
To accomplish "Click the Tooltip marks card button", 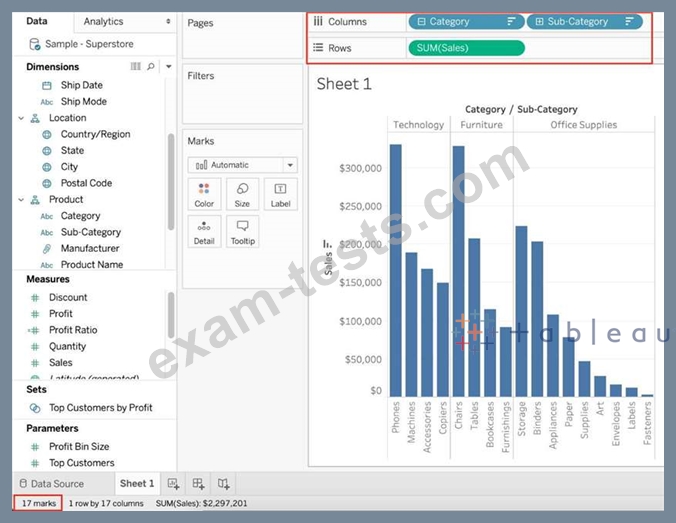I will click(x=242, y=232).
